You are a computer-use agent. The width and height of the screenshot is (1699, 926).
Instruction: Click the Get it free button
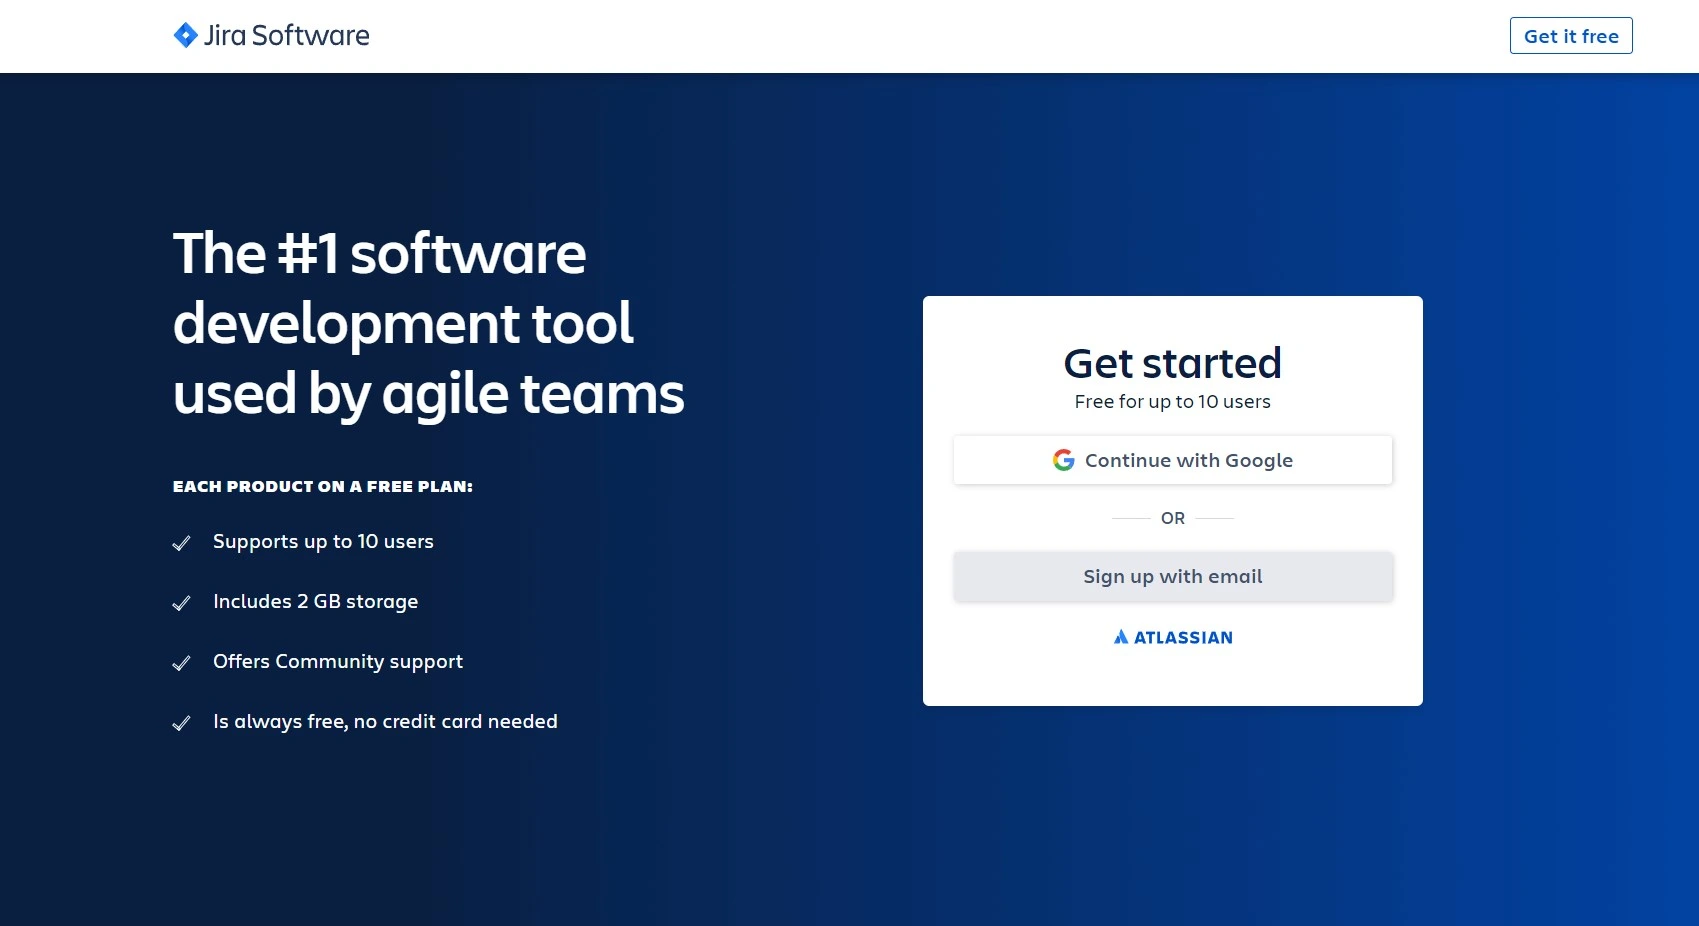(1571, 36)
